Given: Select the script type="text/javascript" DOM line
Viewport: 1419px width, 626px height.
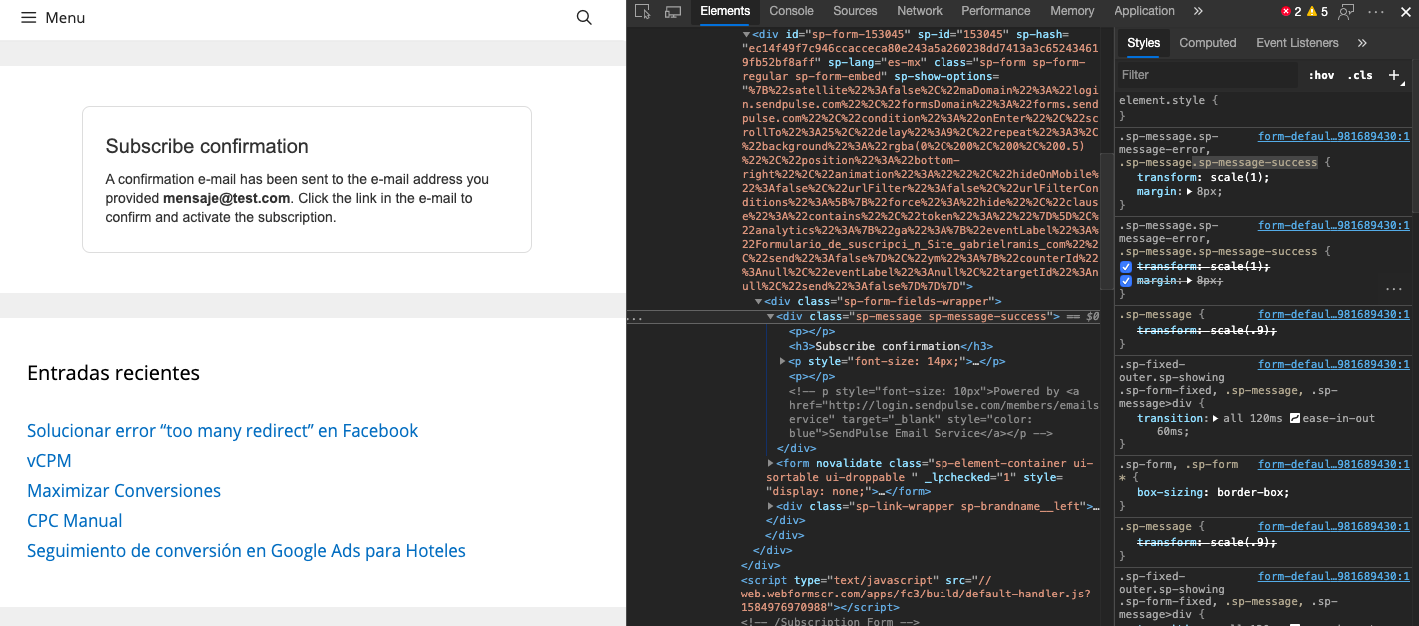Looking at the screenshot, I should pos(915,593).
